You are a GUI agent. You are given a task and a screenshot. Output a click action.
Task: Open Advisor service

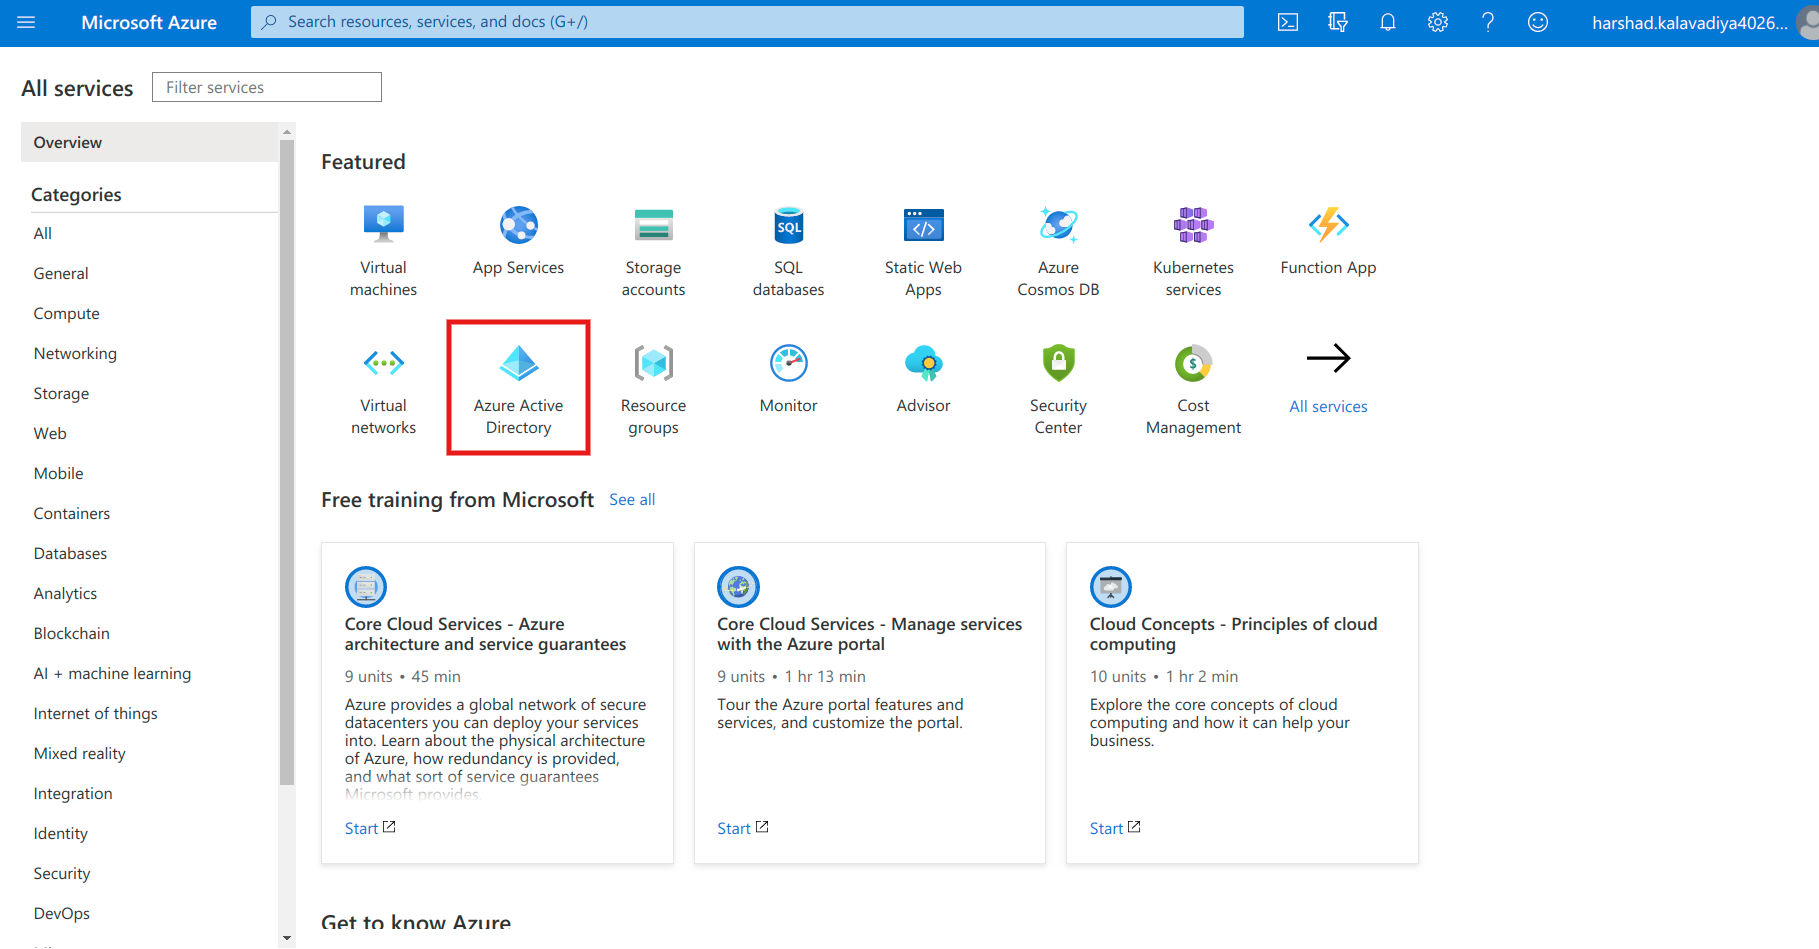pyautogui.click(x=923, y=378)
